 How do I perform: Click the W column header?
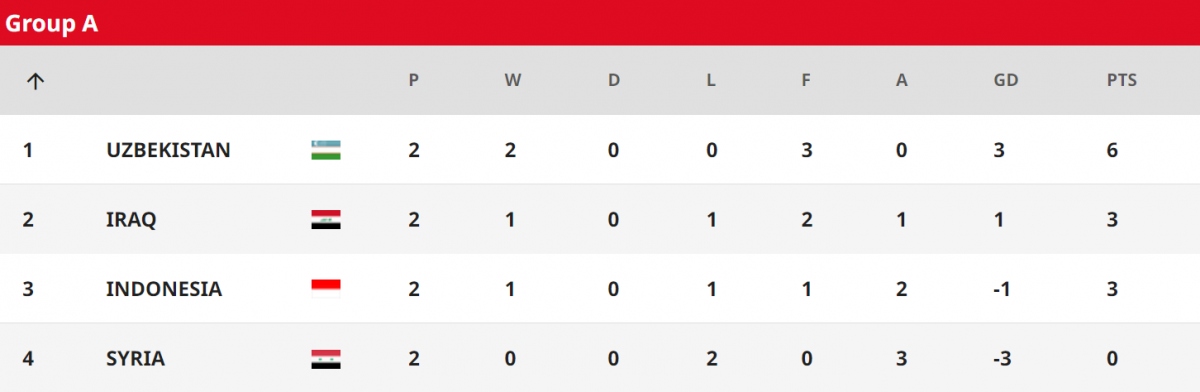click(513, 81)
